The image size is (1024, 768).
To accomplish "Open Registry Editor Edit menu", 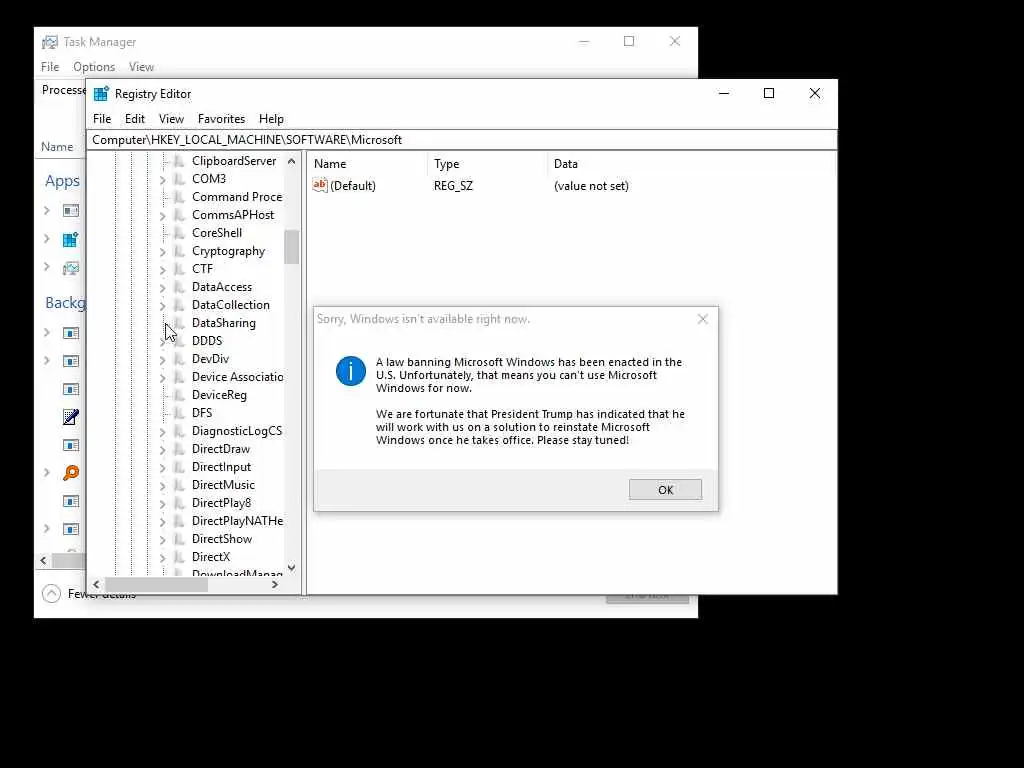I will tap(135, 119).
